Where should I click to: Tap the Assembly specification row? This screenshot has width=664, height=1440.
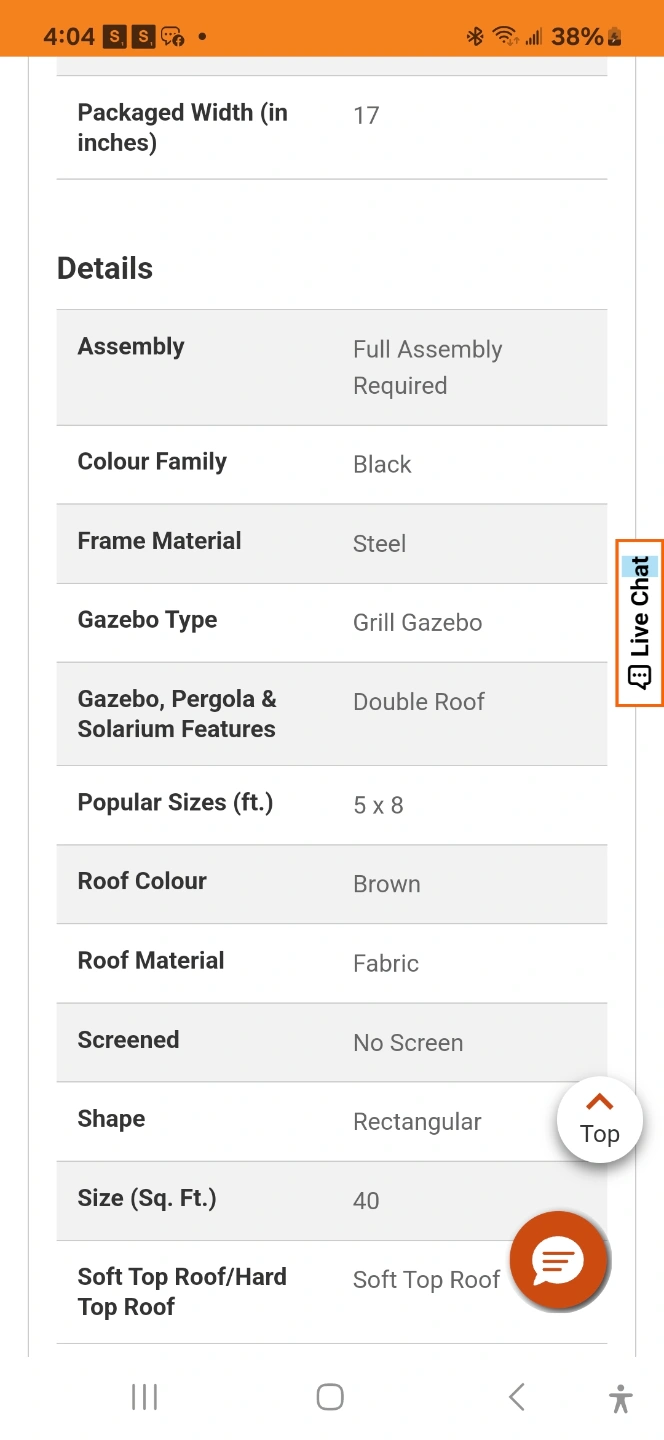[x=332, y=367]
